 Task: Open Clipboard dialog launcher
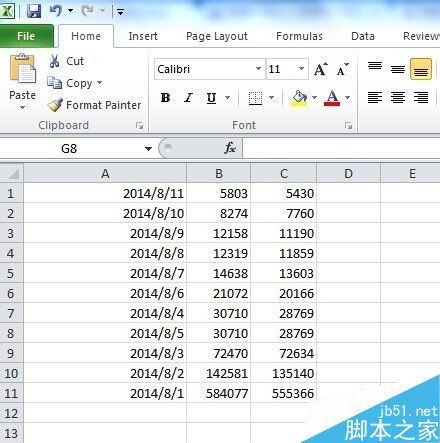[x=139, y=126]
